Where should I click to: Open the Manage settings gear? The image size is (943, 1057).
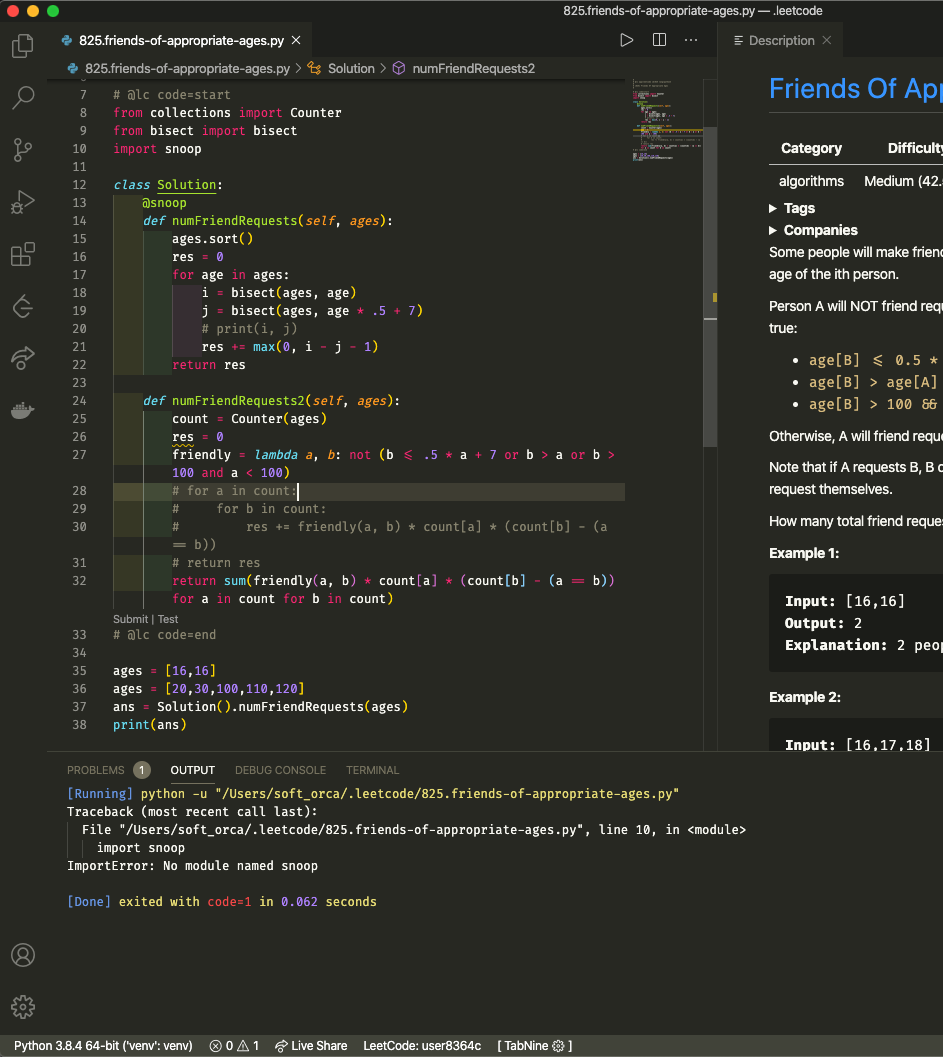click(22, 1007)
